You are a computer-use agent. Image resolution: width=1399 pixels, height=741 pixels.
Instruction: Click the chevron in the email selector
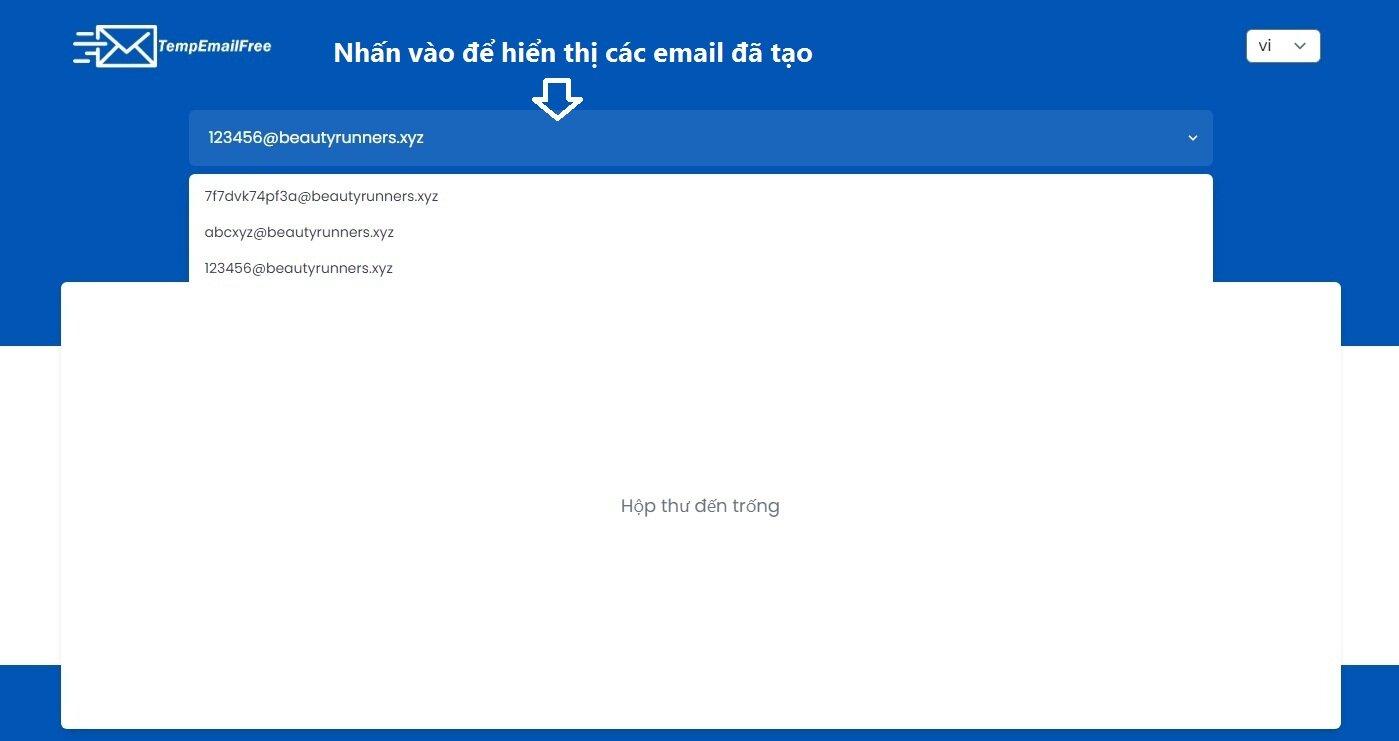(1192, 138)
